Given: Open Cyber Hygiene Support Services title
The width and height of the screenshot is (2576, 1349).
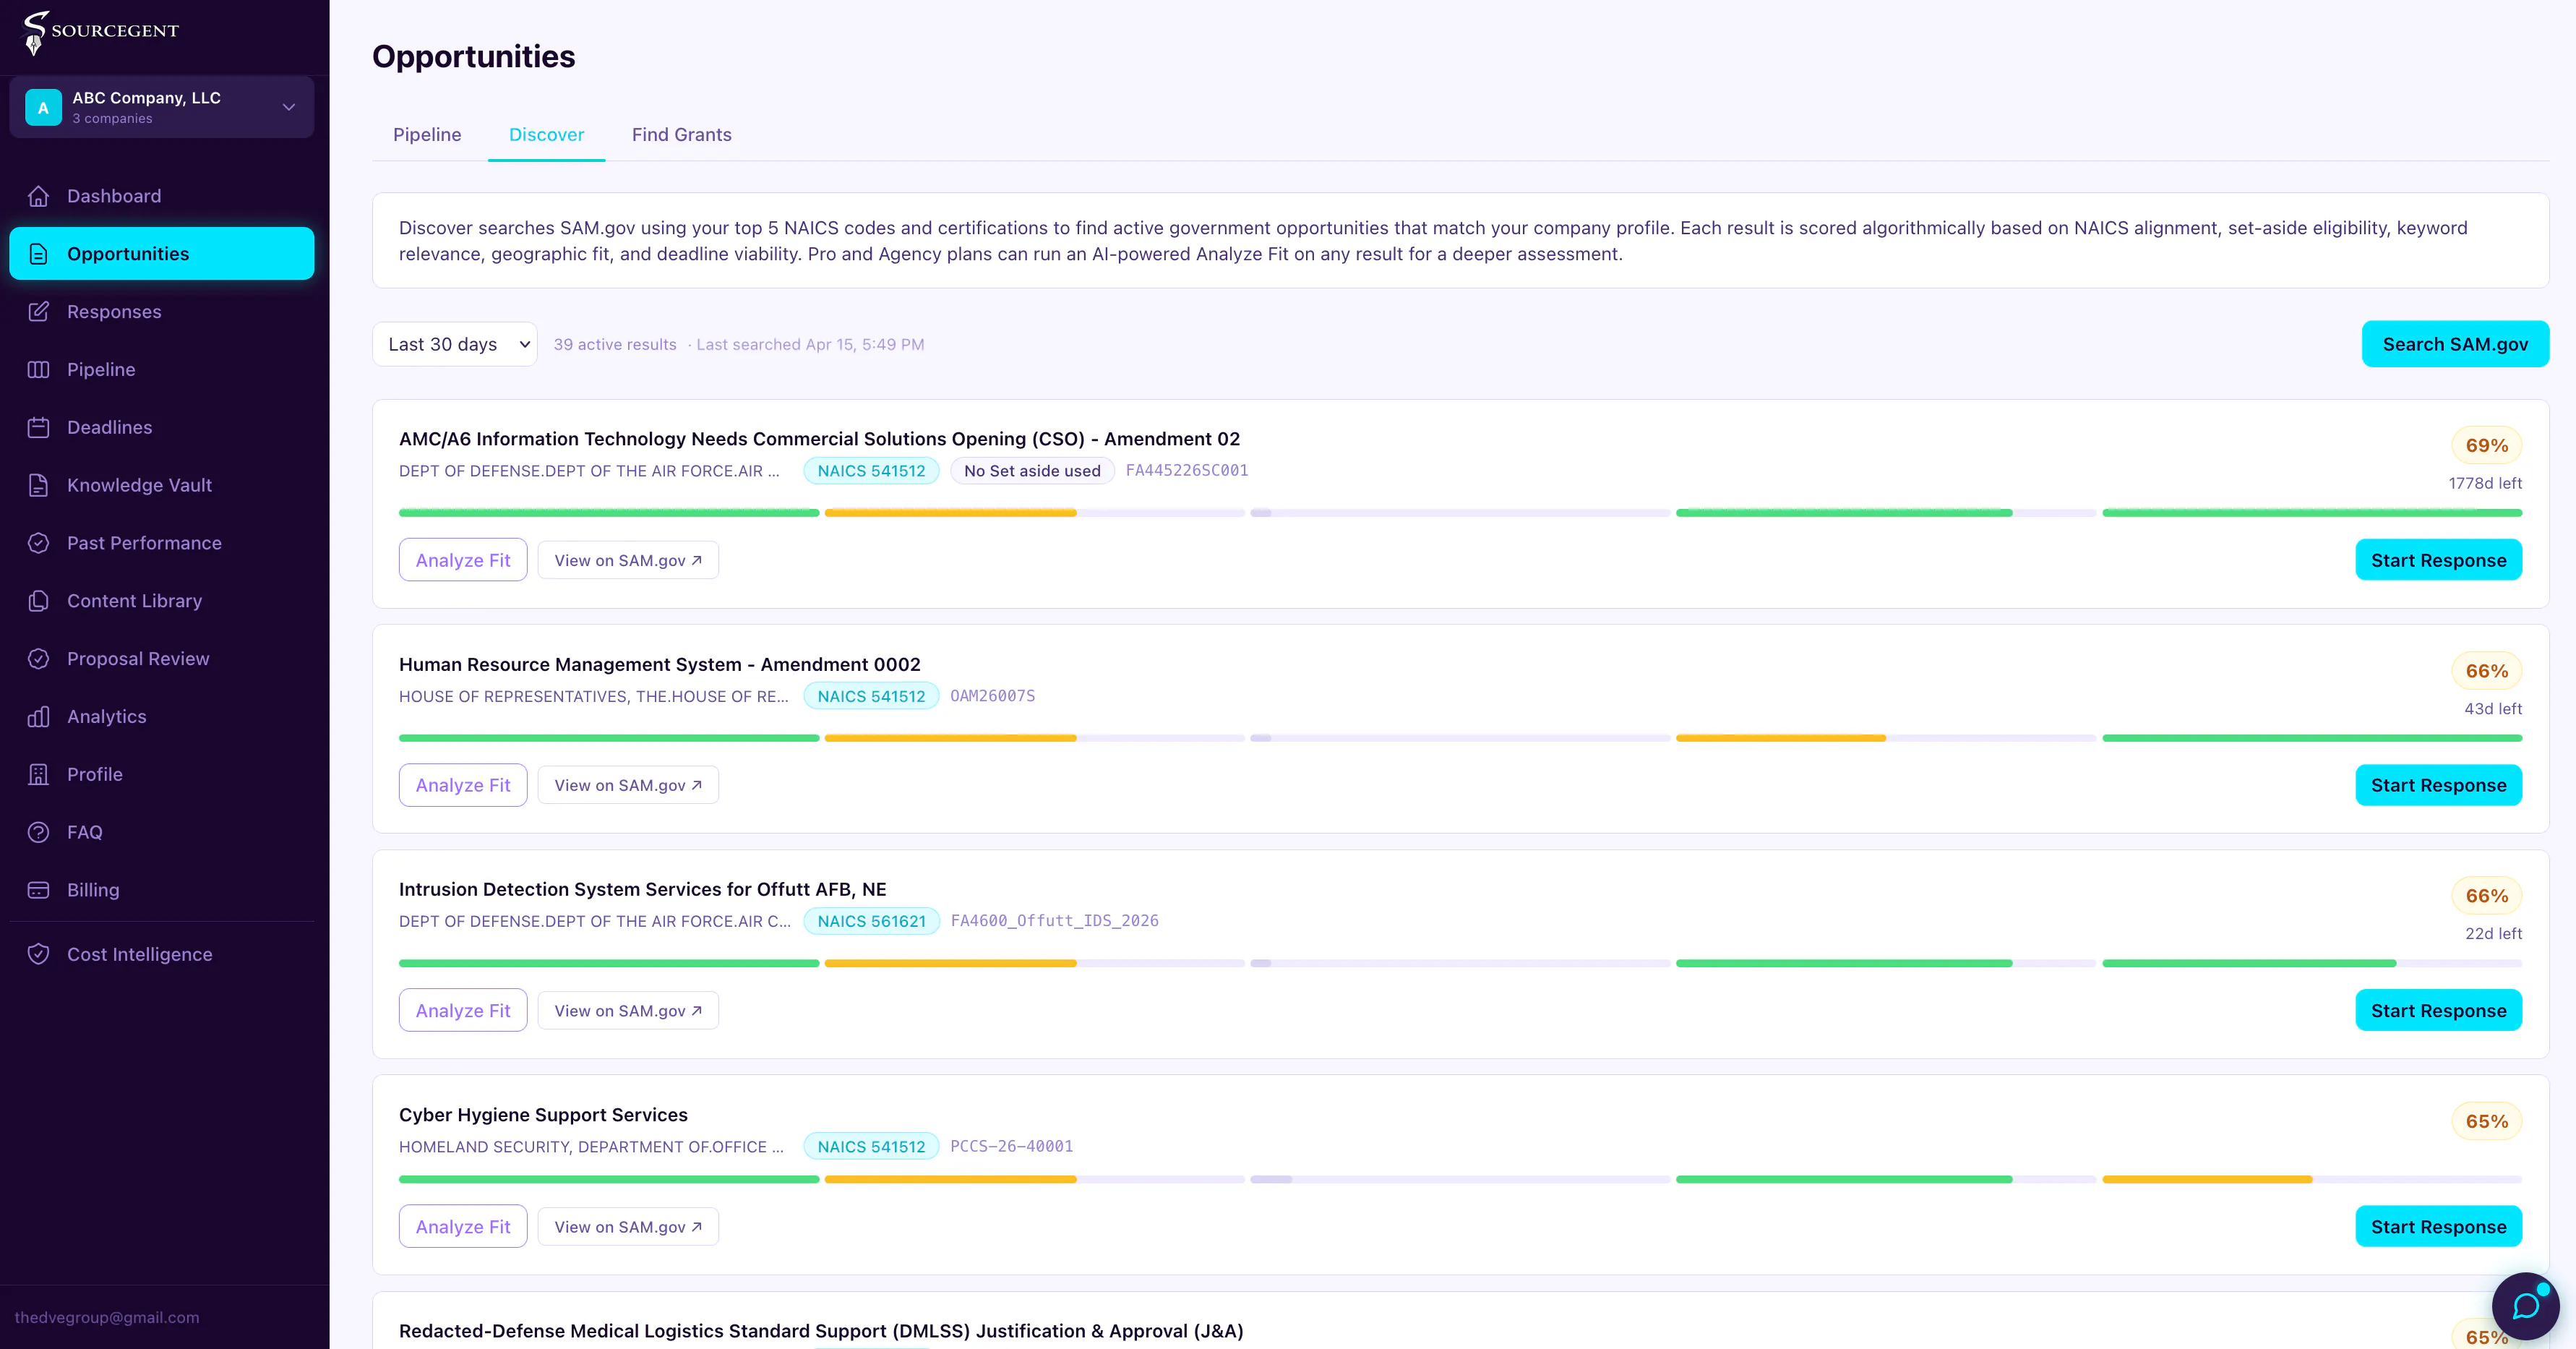Looking at the screenshot, I should [x=543, y=1114].
